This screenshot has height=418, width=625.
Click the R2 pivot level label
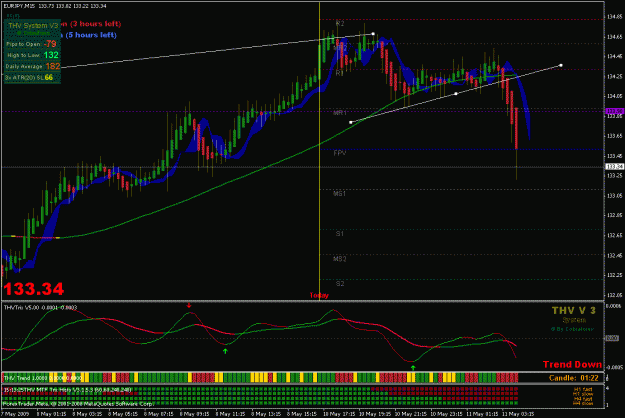pyautogui.click(x=340, y=24)
